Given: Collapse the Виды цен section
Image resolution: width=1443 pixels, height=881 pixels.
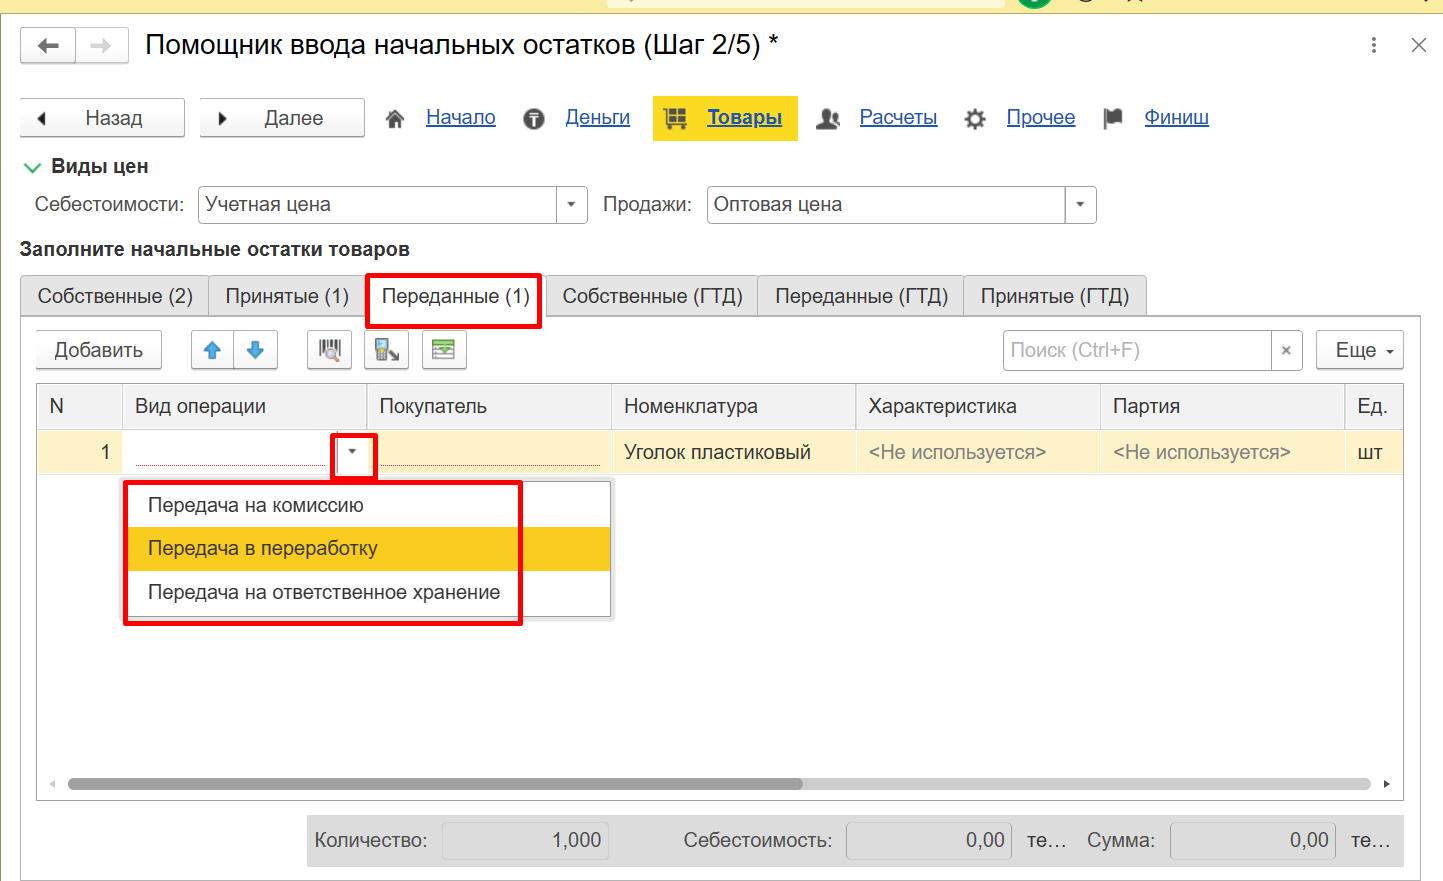Looking at the screenshot, I should (x=32, y=167).
